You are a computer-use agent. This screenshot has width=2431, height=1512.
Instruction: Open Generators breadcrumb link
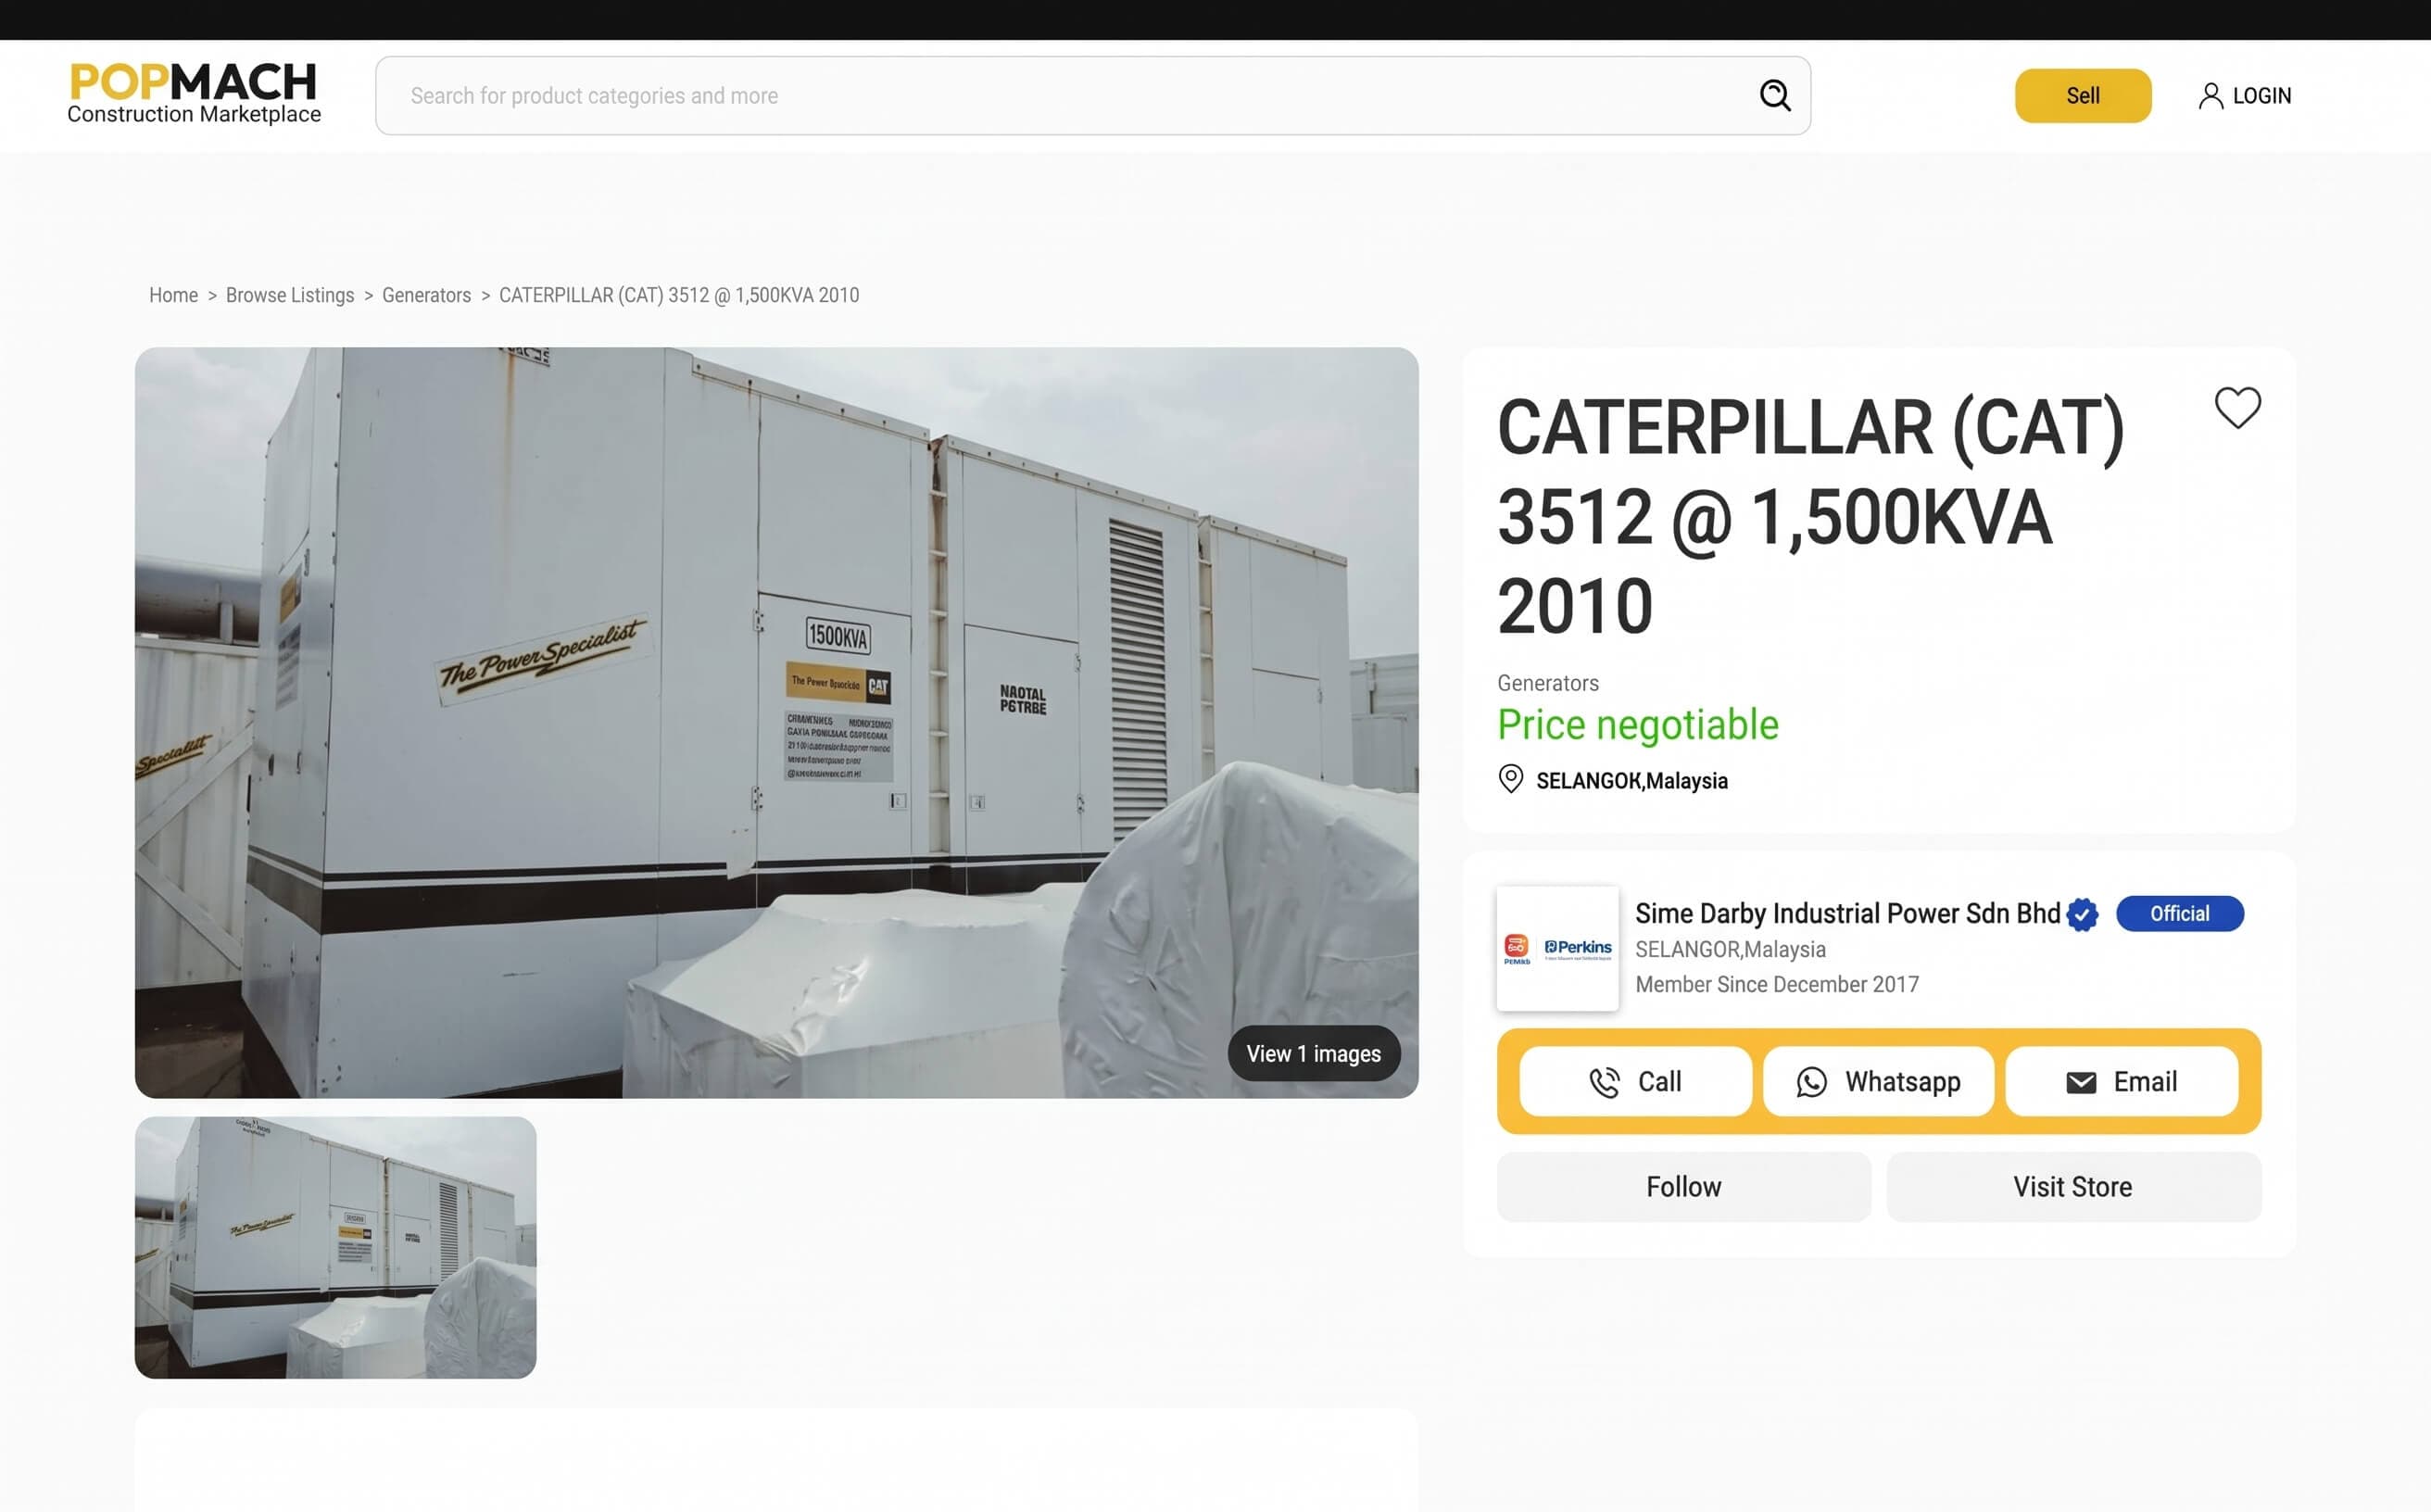tap(426, 295)
